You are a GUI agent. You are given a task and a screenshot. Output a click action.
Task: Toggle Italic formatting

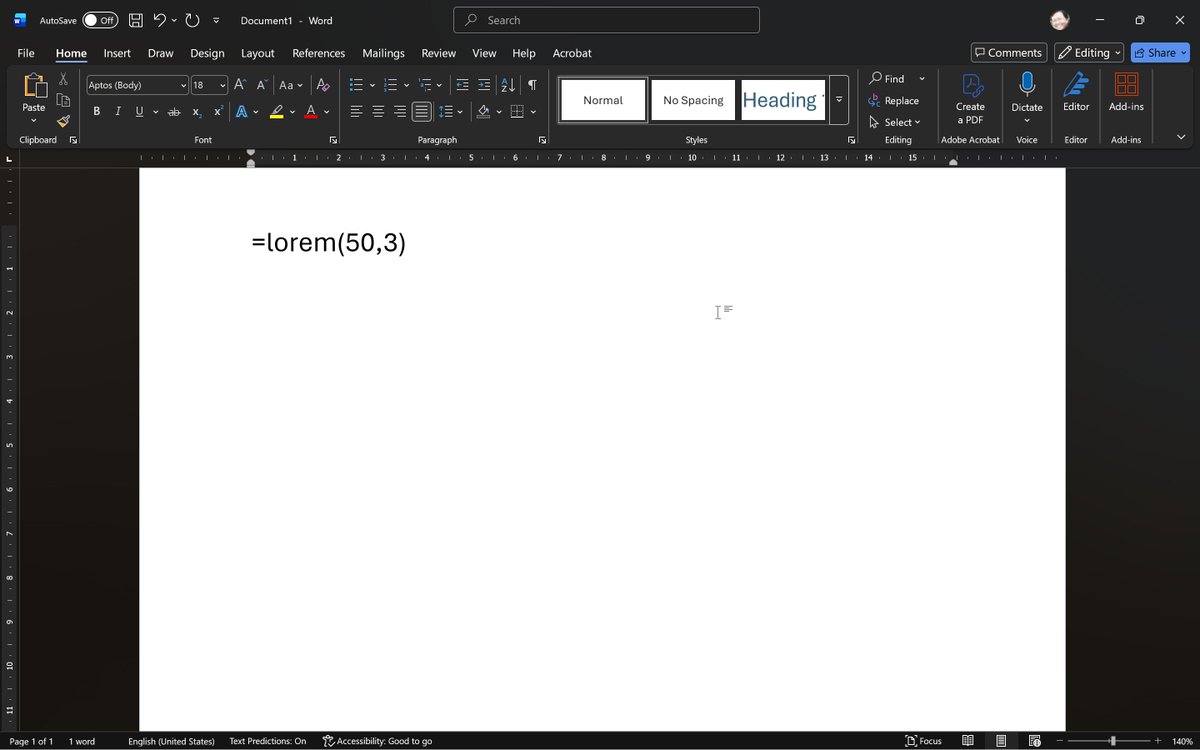tap(118, 111)
